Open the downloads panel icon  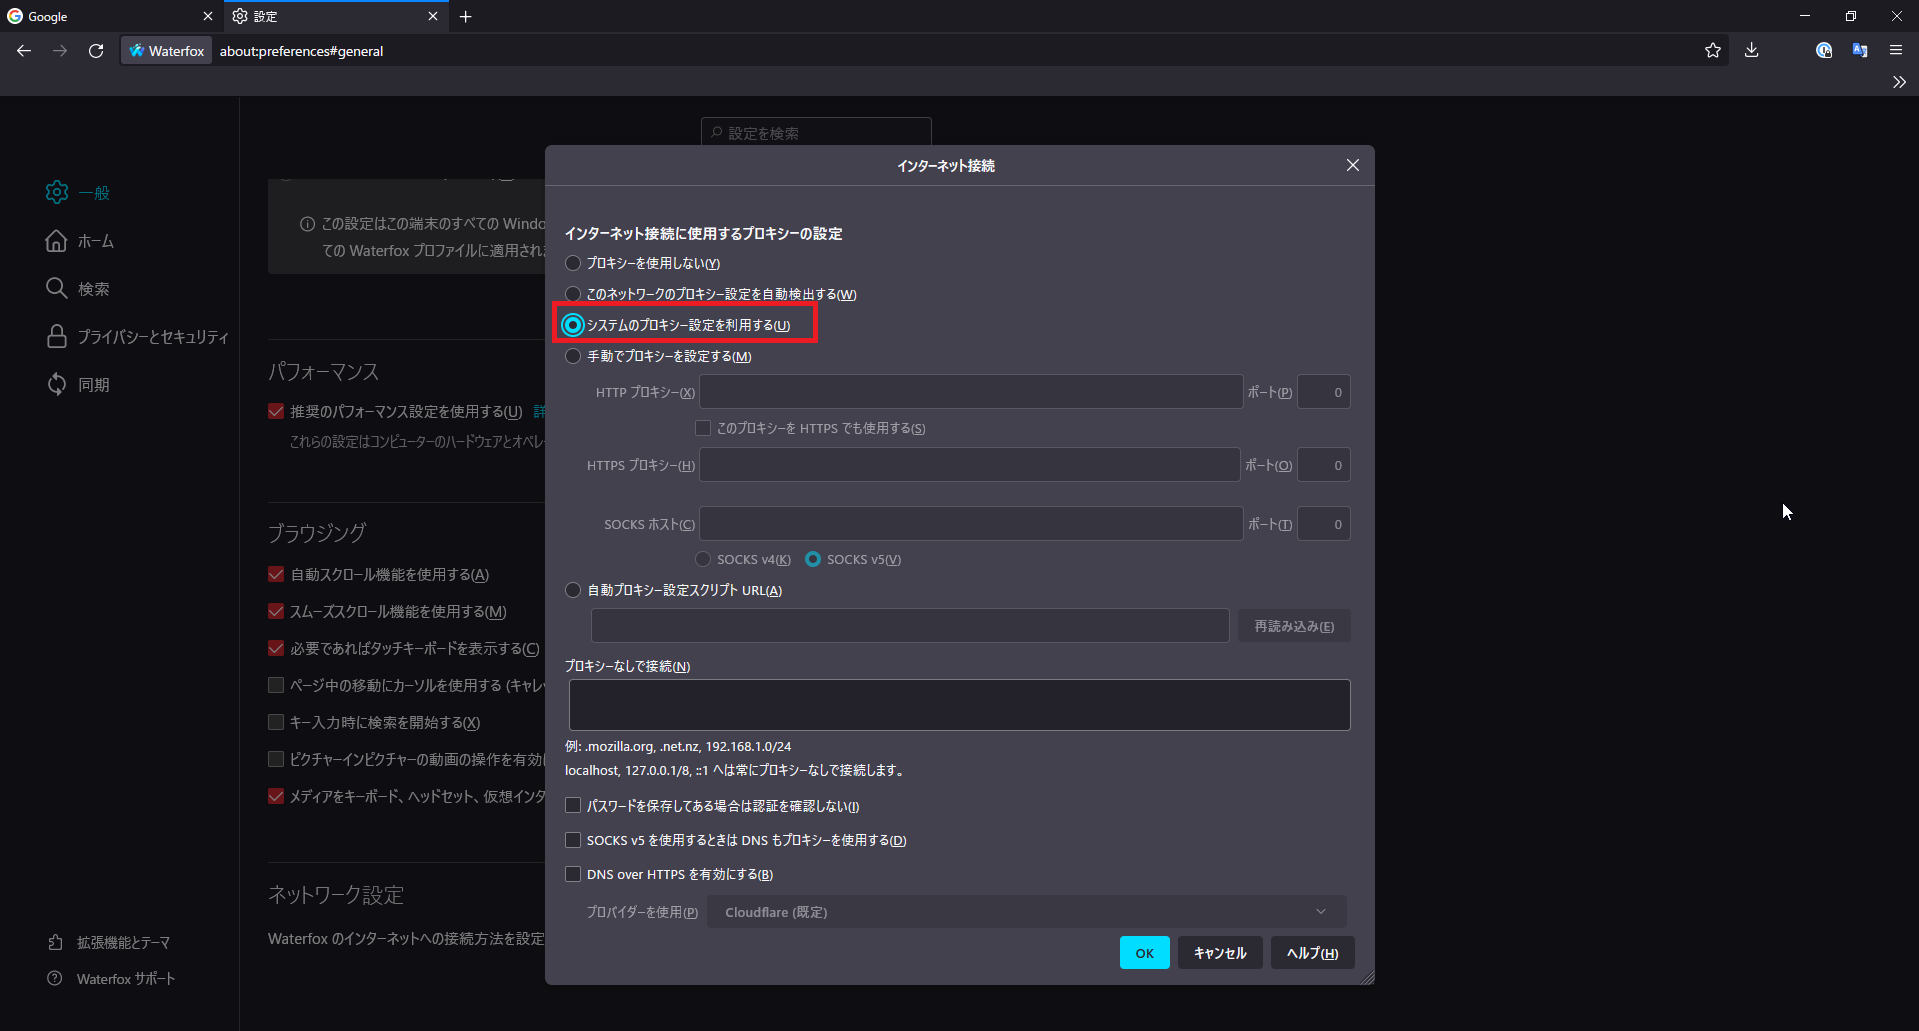coord(1752,51)
